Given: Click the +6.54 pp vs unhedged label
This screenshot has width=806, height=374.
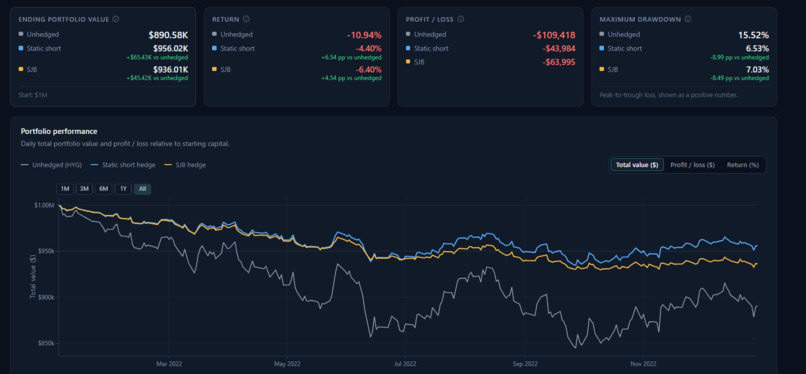Looking at the screenshot, I should pyautogui.click(x=352, y=58).
